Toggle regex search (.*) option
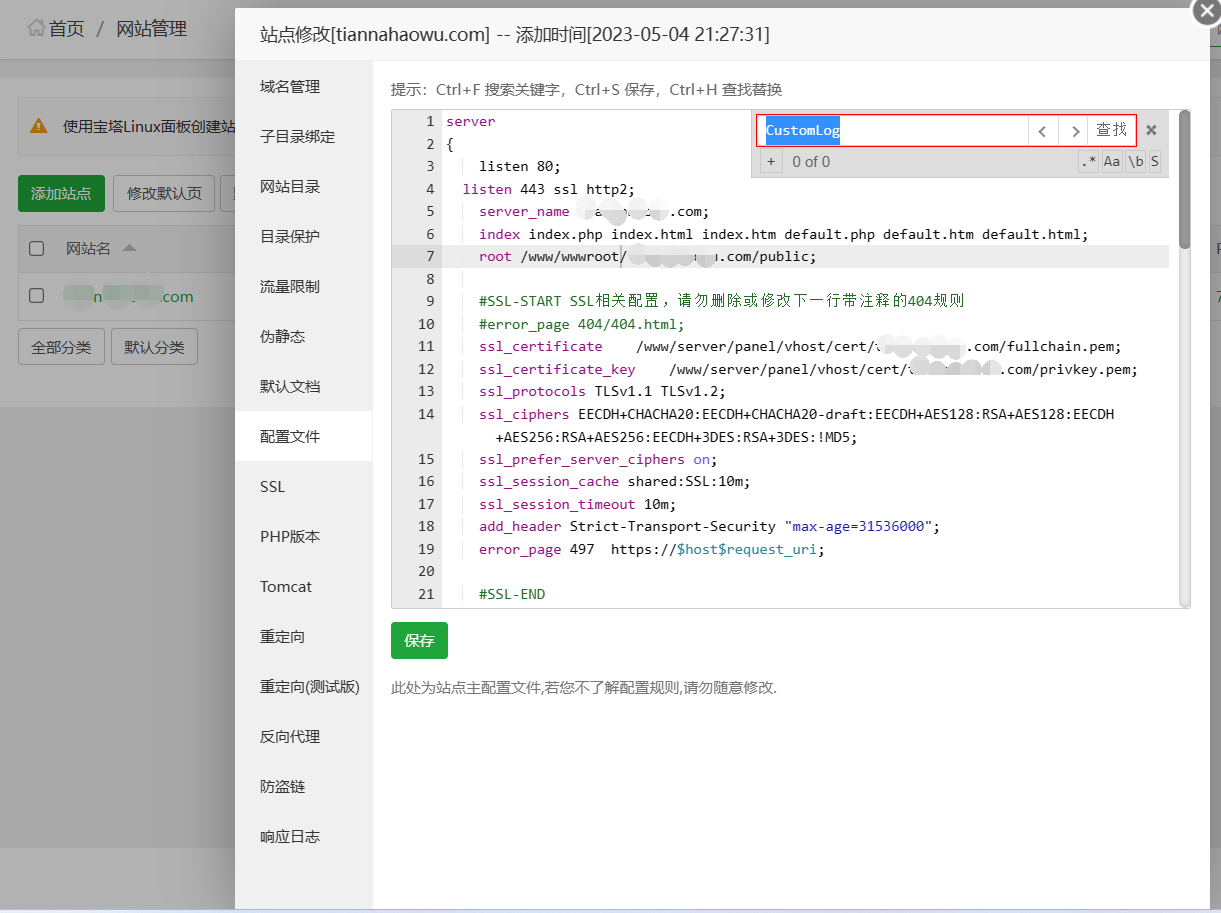Viewport: 1221px width, 913px height. point(1088,162)
